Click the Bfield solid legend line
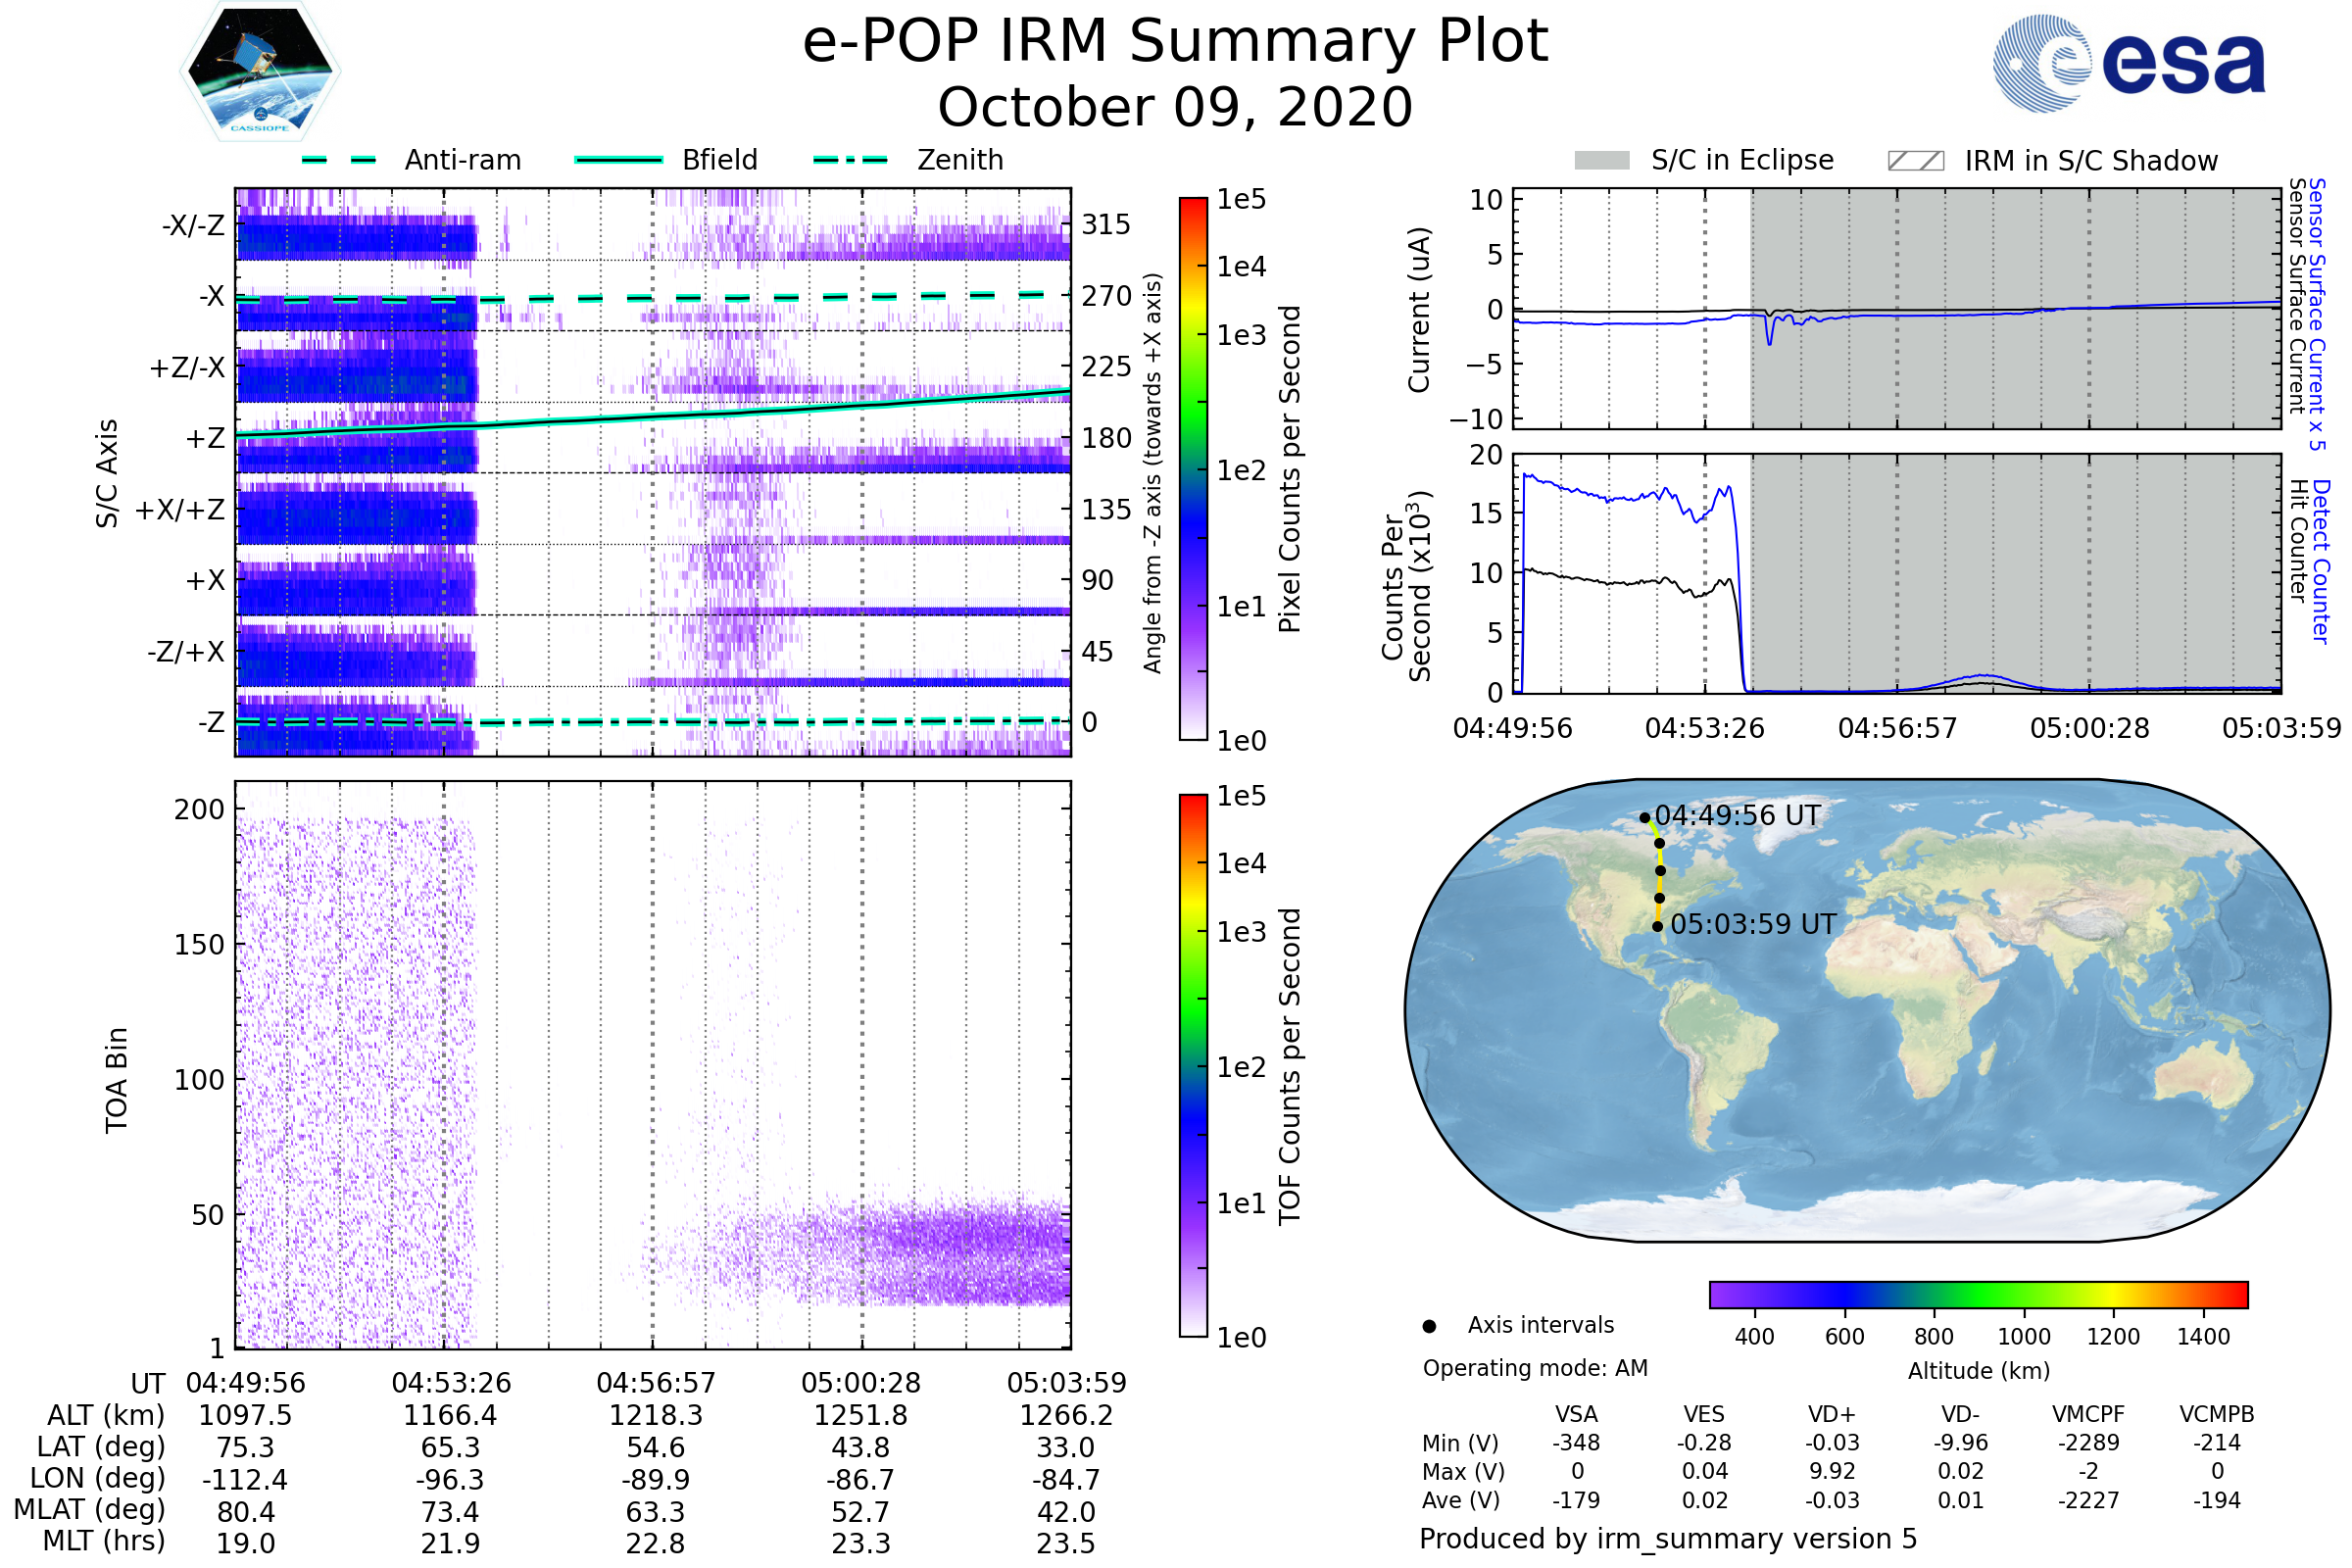Screen dimensions: 2352x1568 pyautogui.click(x=618, y=160)
